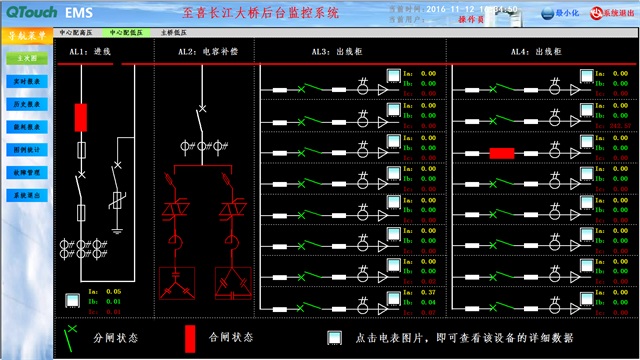
Task: Open meter icon of AL4 eighth outgoing line
Action: [x=587, y=298]
